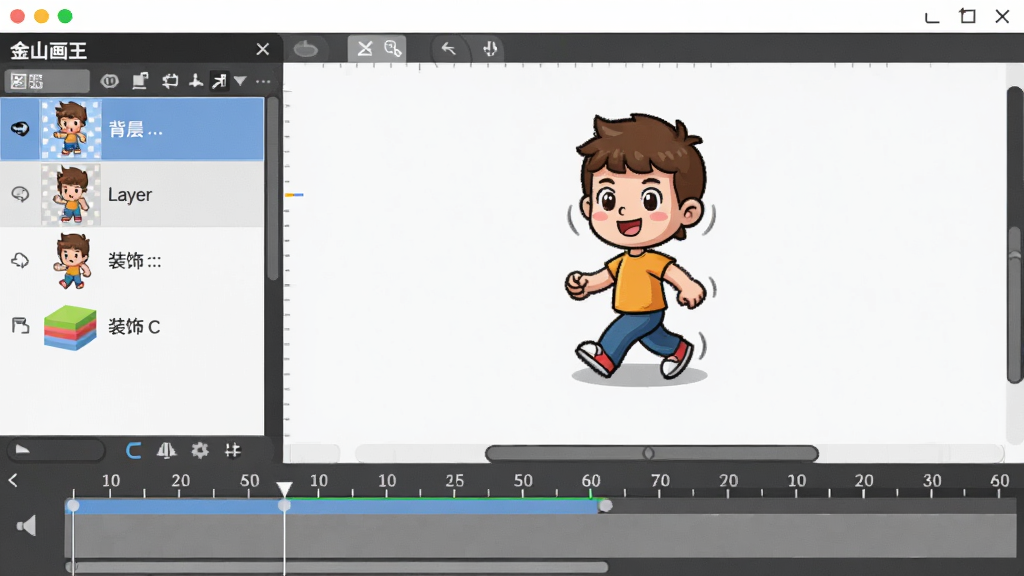Click the stacked-squares icon in the layer toolbar
Viewport: 1024px width, 576px height.
click(140, 81)
